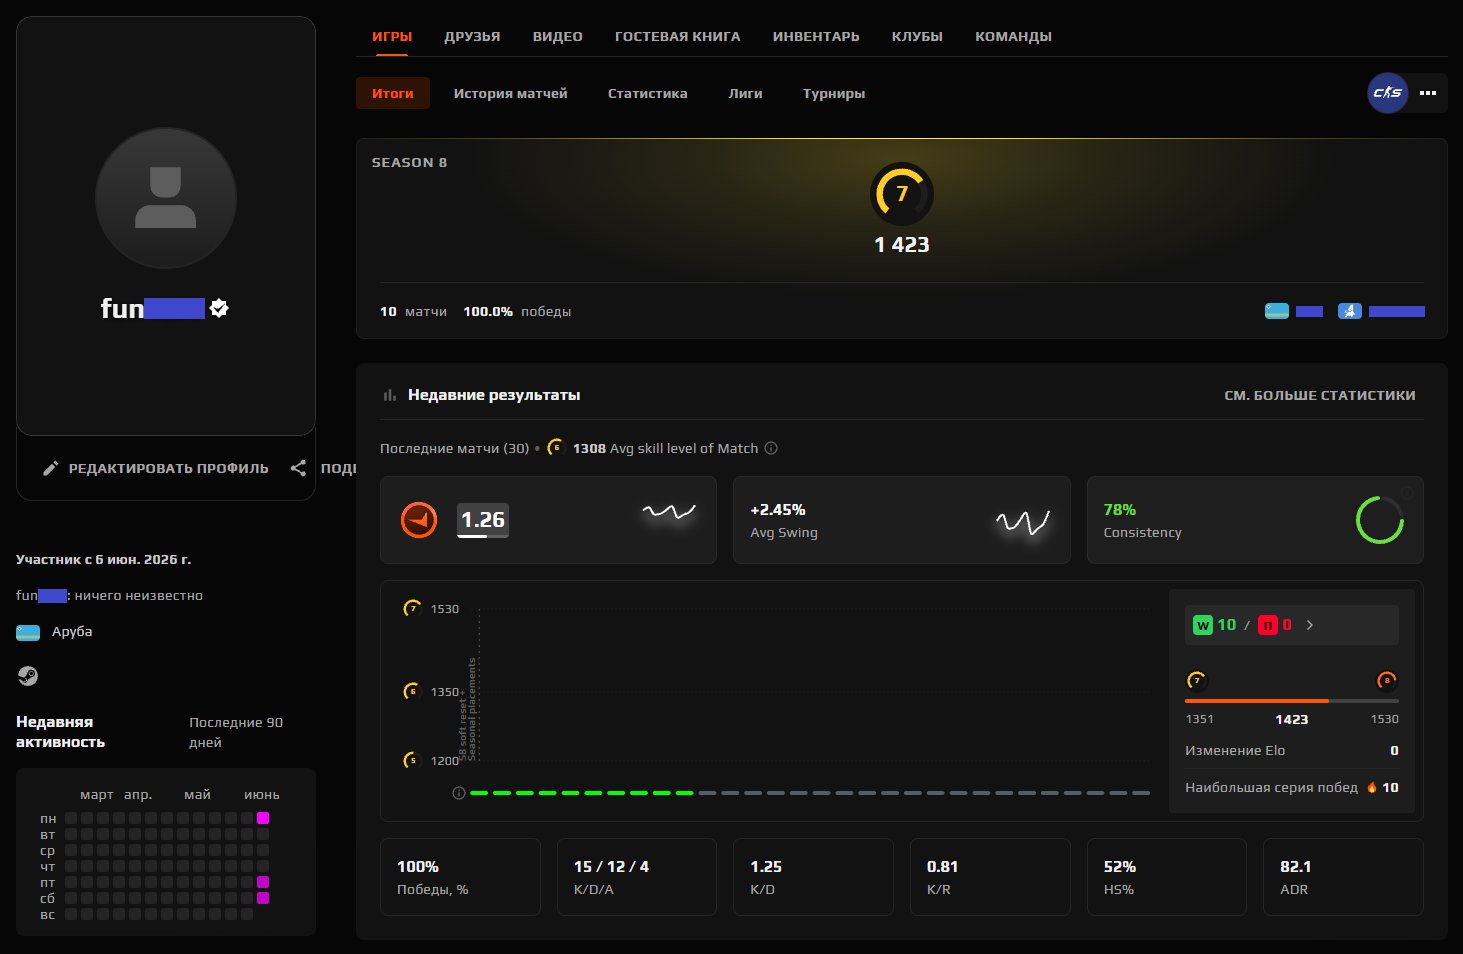This screenshot has height=954, width=1463.
Task: Open the КЛУБЫ tab
Action: click(x=917, y=36)
